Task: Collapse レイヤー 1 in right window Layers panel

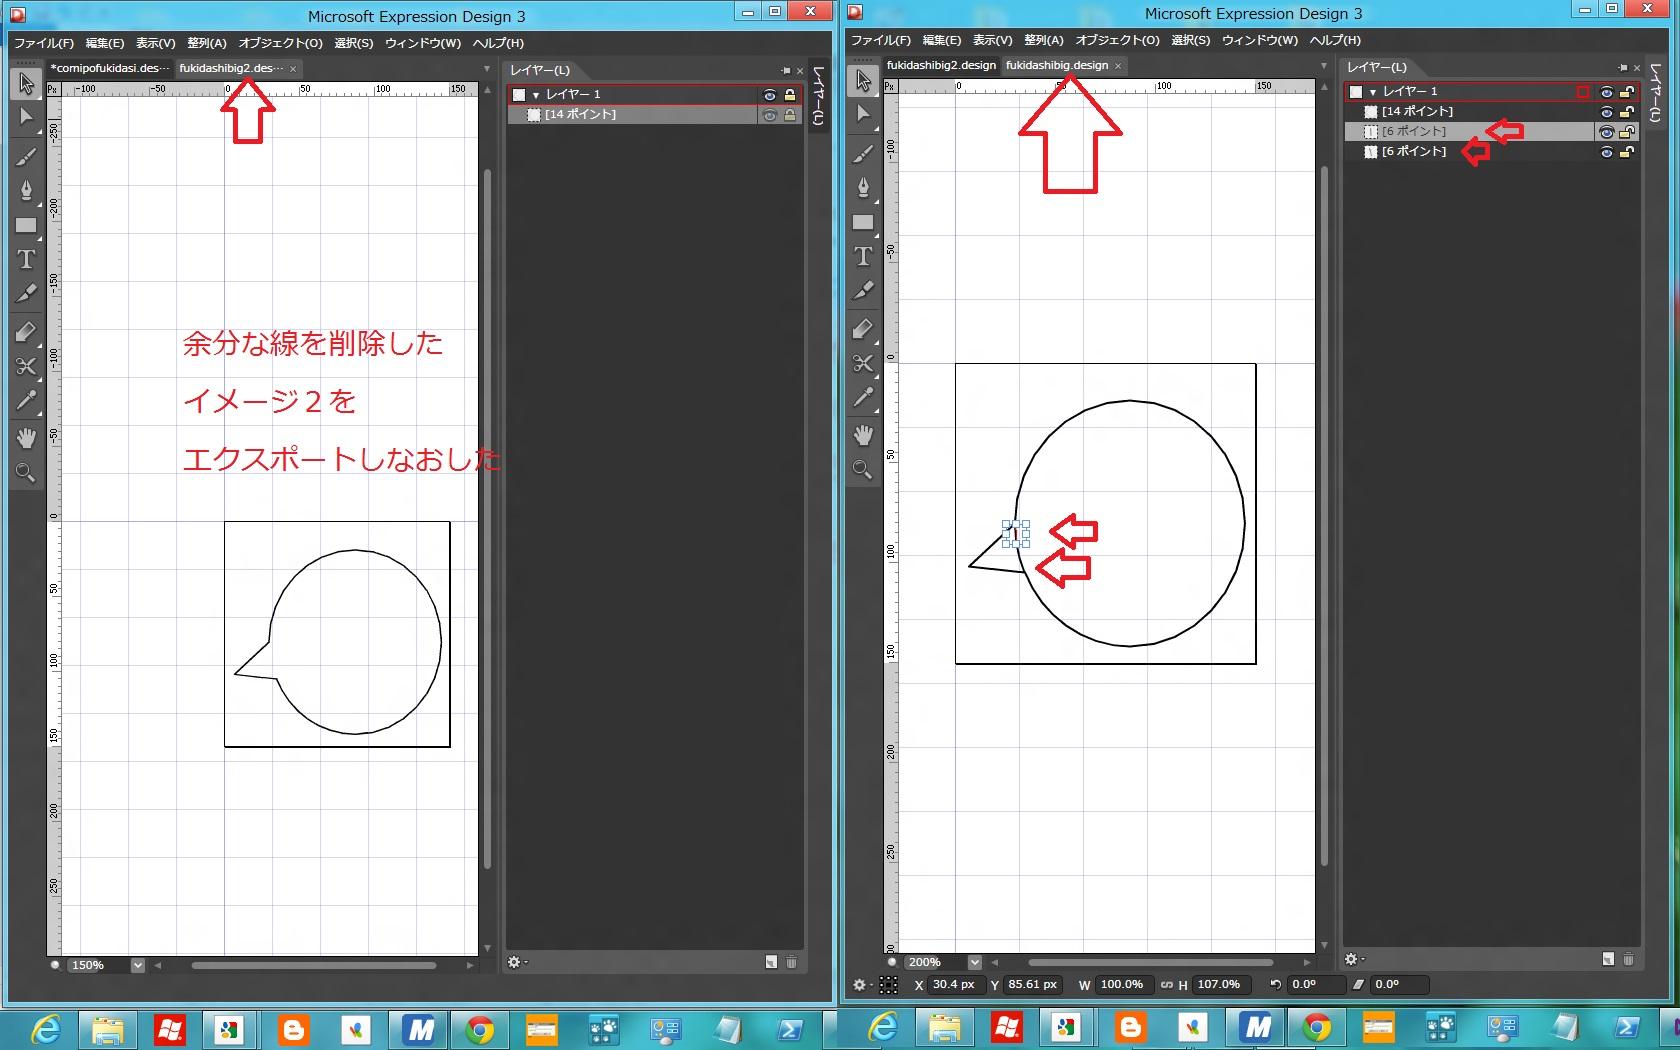Action: point(1373,92)
